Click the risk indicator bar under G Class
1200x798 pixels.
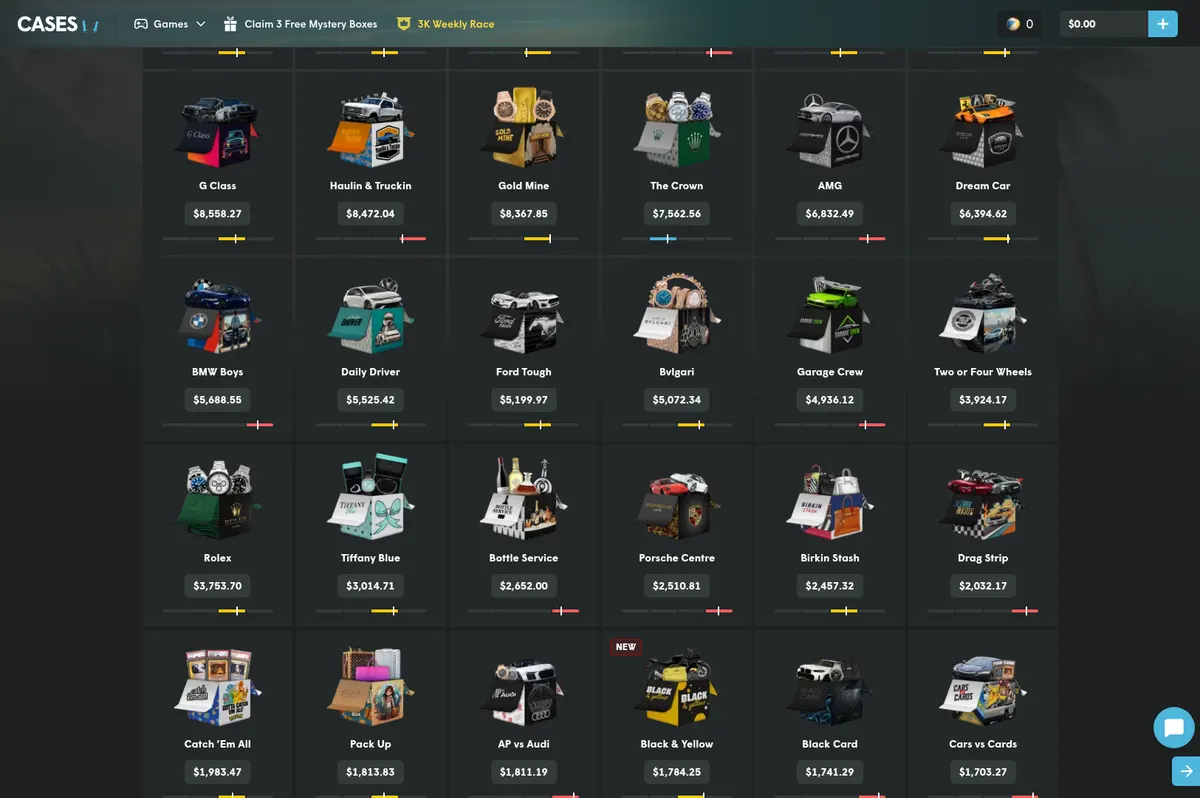(218, 238)
